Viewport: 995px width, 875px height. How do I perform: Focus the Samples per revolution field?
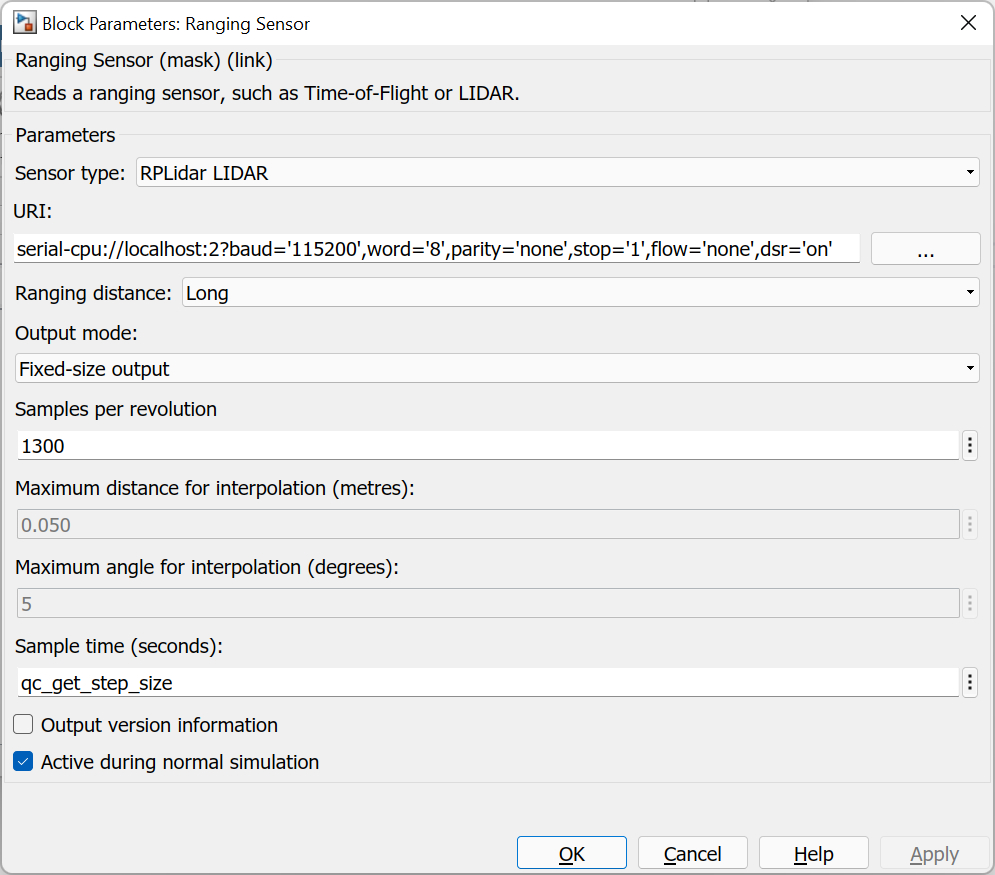pyautogui.click(x=487, y=446)
